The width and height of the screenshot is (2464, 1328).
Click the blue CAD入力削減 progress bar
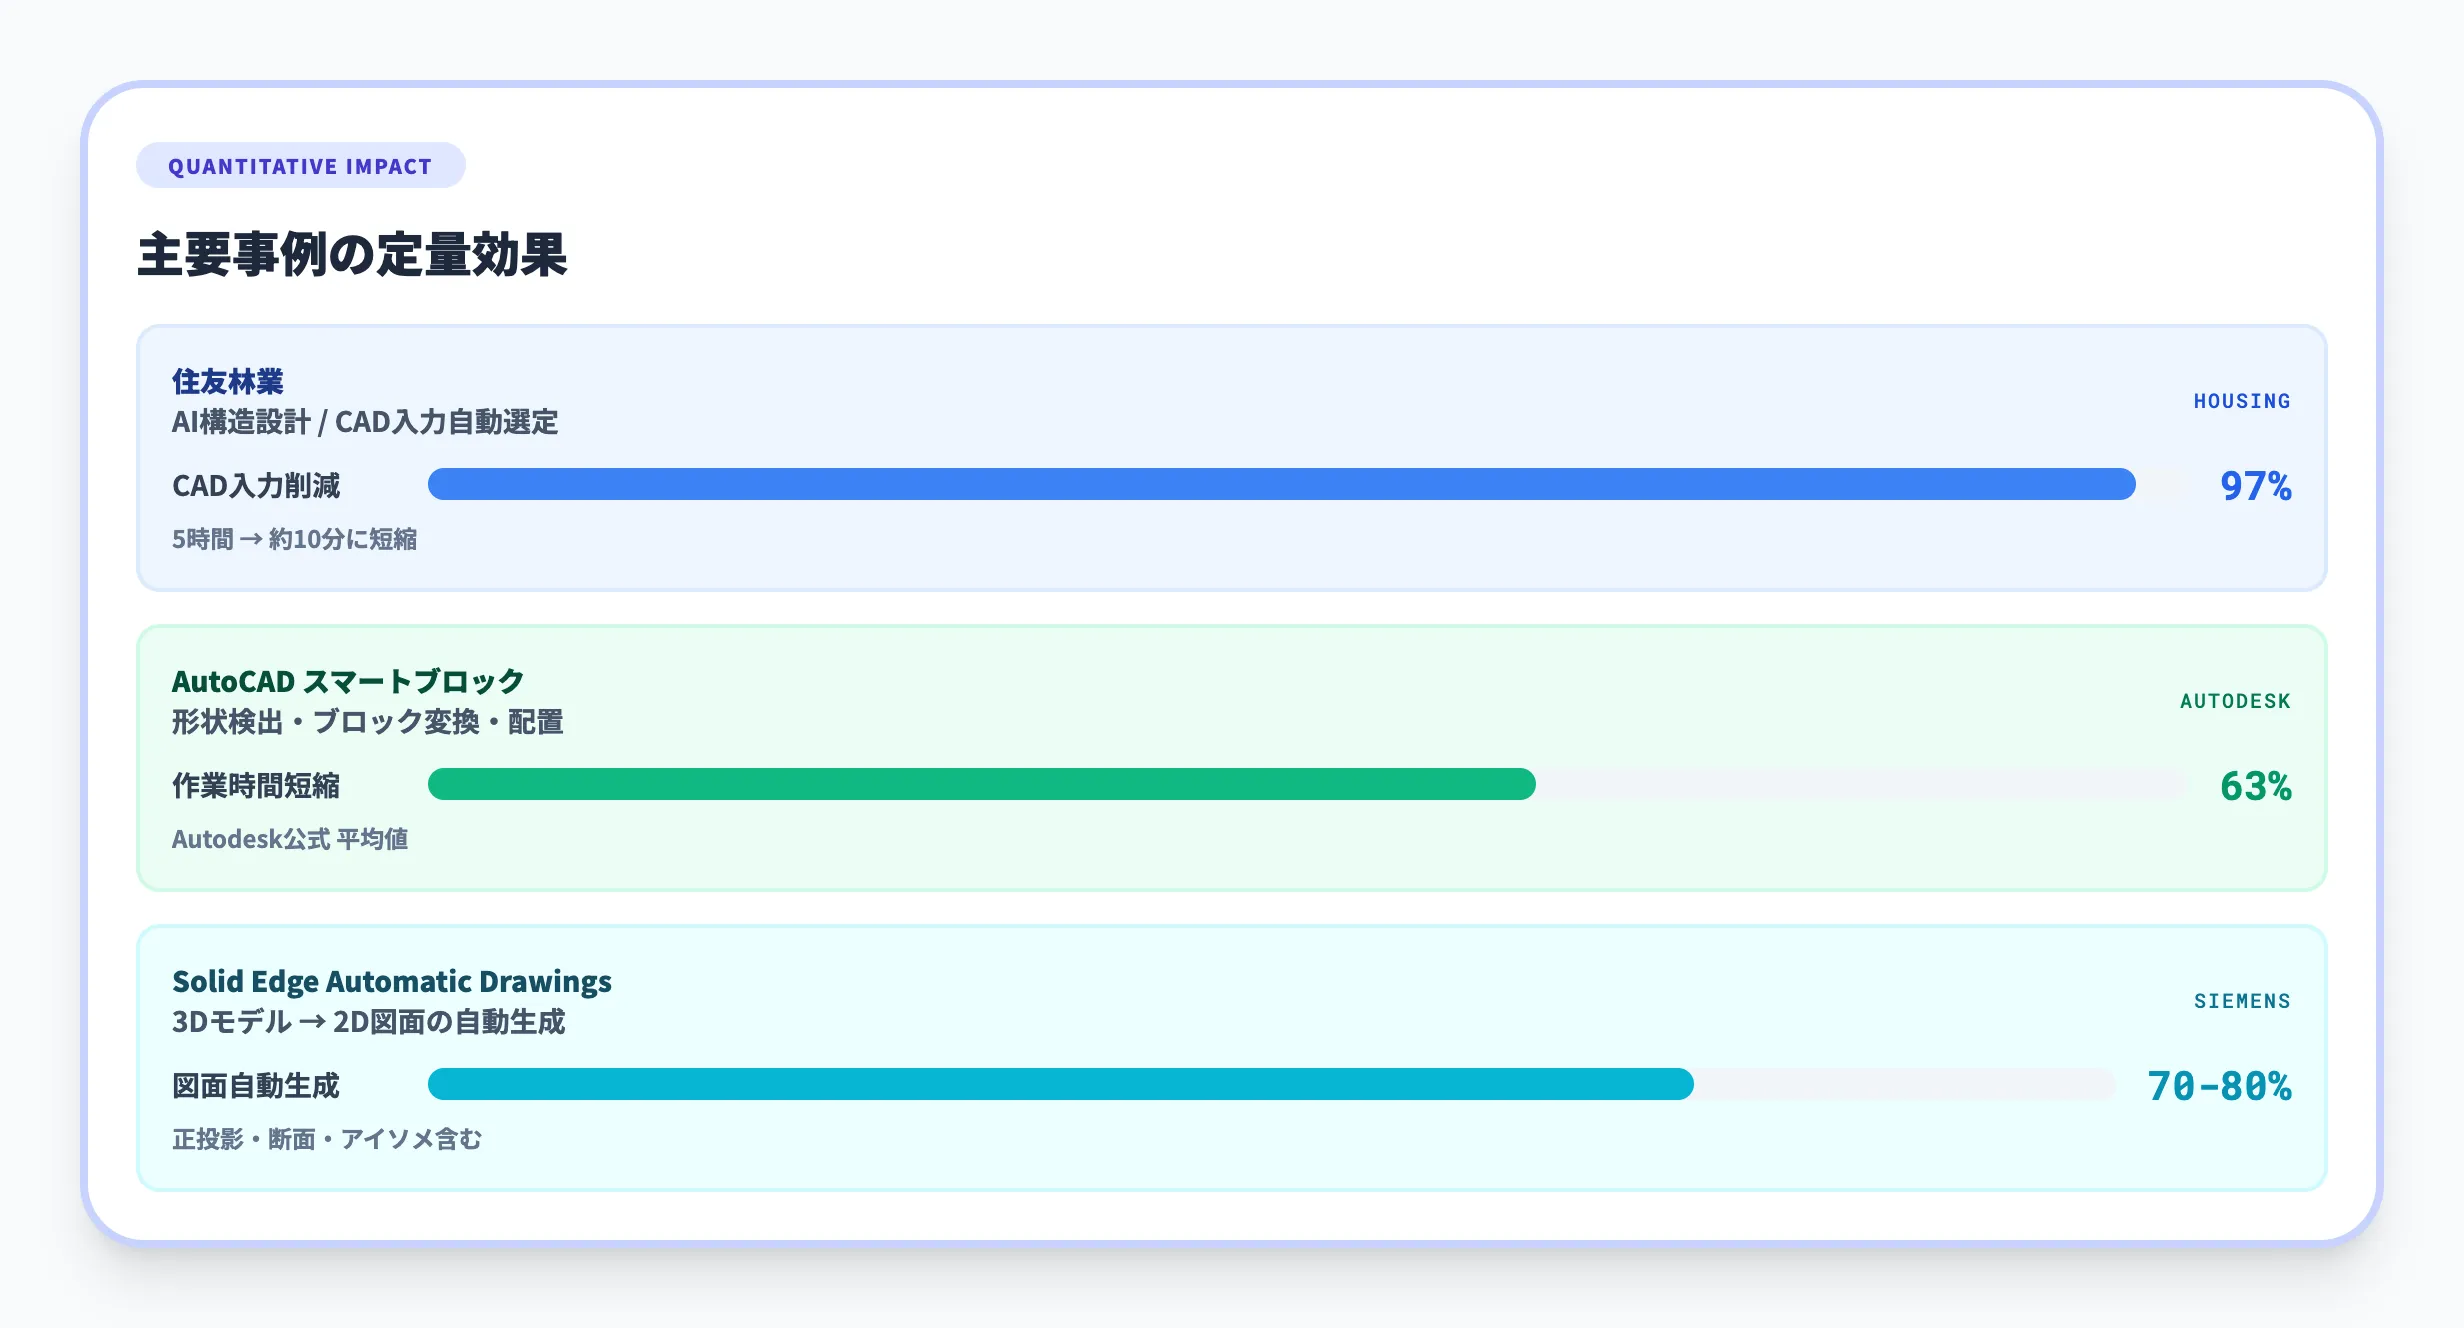click(1280, 484)
